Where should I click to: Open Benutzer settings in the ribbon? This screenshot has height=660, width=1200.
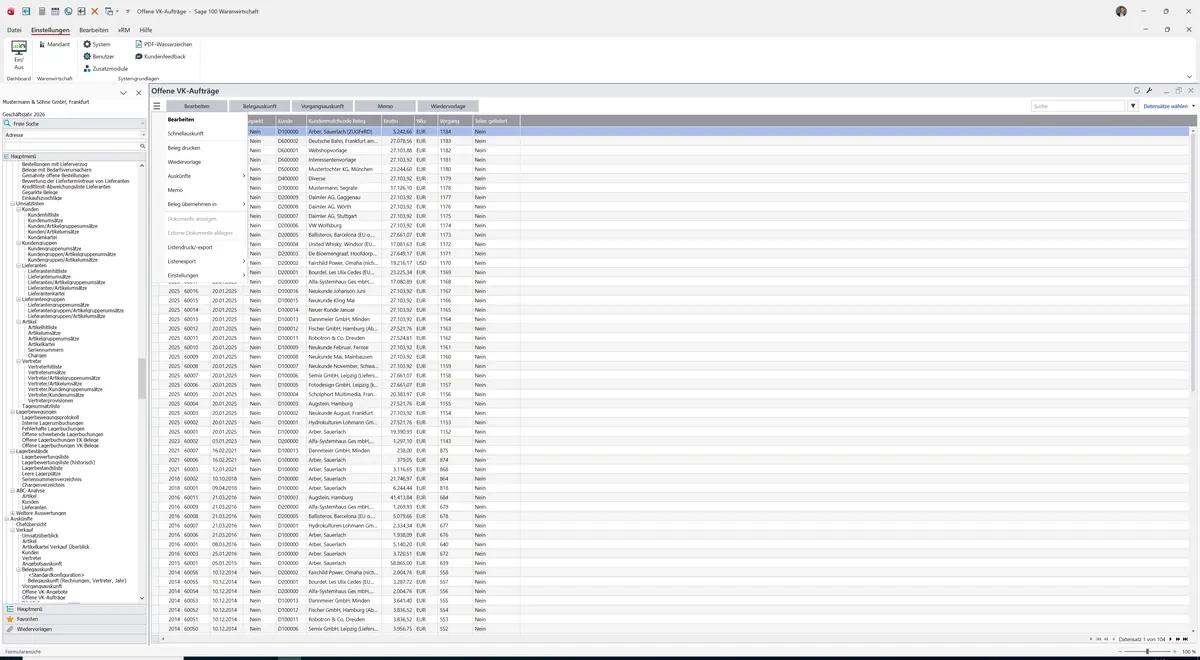click(x=99, y=57)
